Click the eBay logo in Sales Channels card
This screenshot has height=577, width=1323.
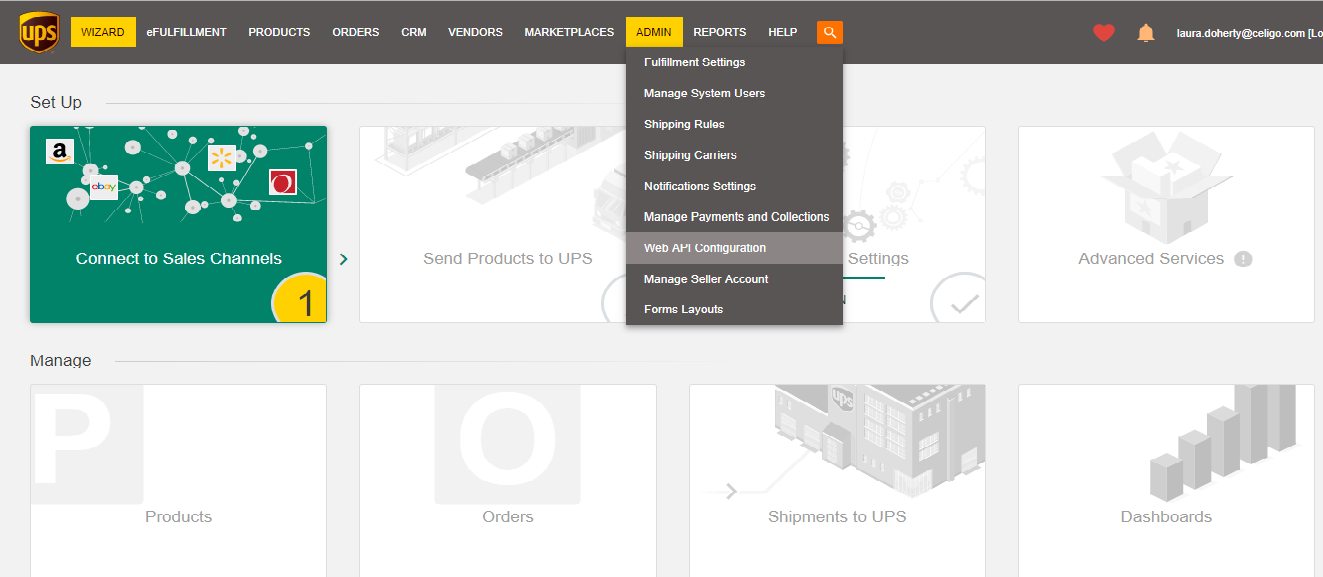[x=104, y=187]
